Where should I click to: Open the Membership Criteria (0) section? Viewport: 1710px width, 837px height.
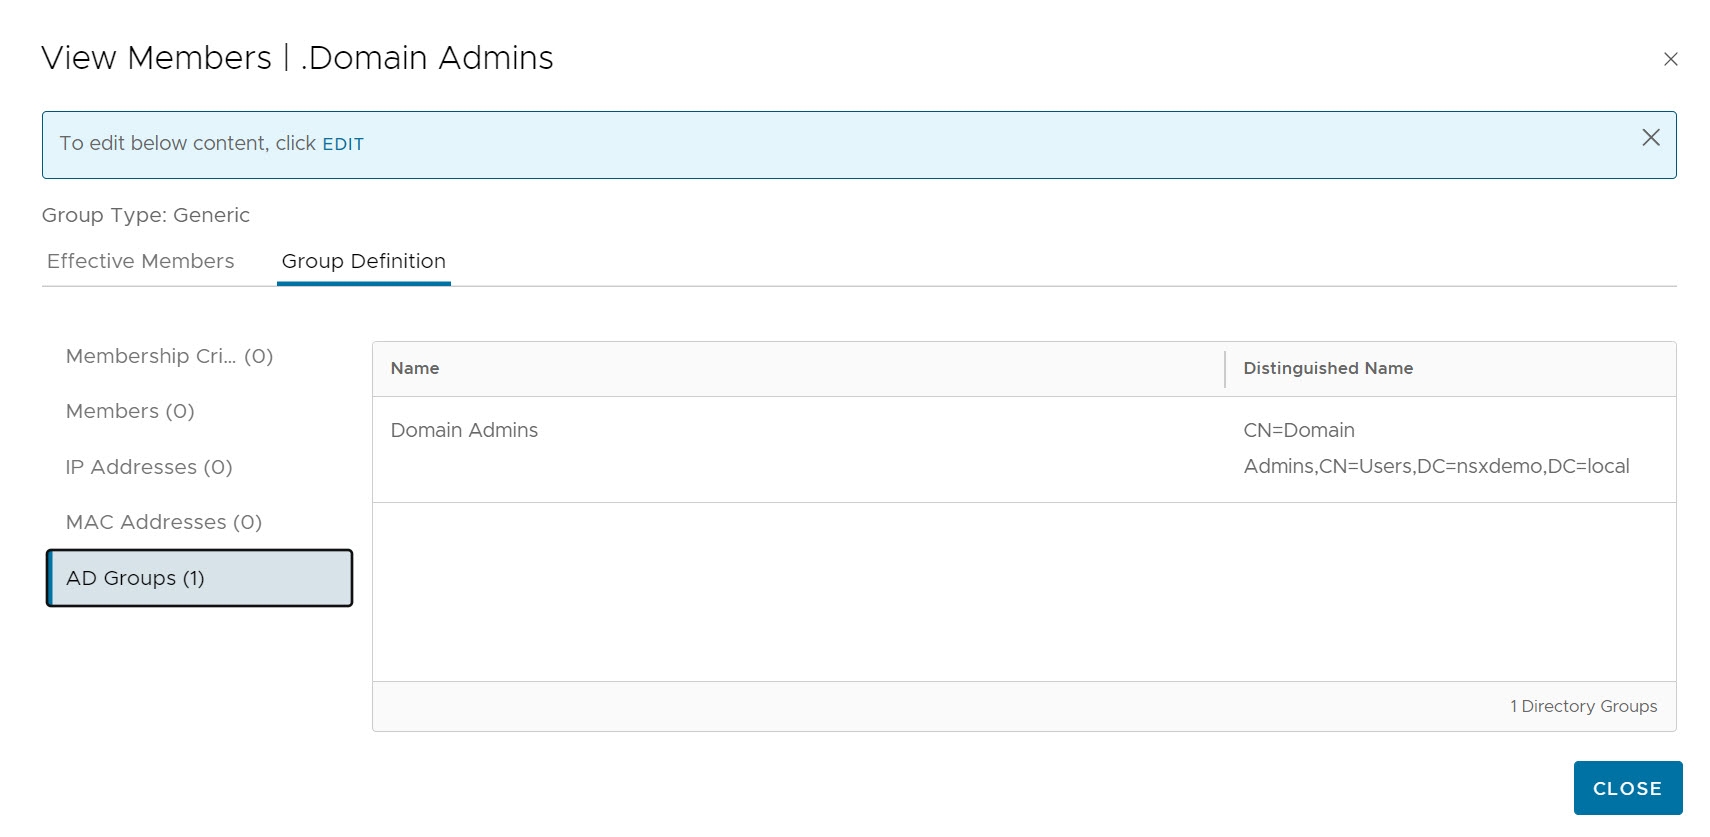point(169,356)
